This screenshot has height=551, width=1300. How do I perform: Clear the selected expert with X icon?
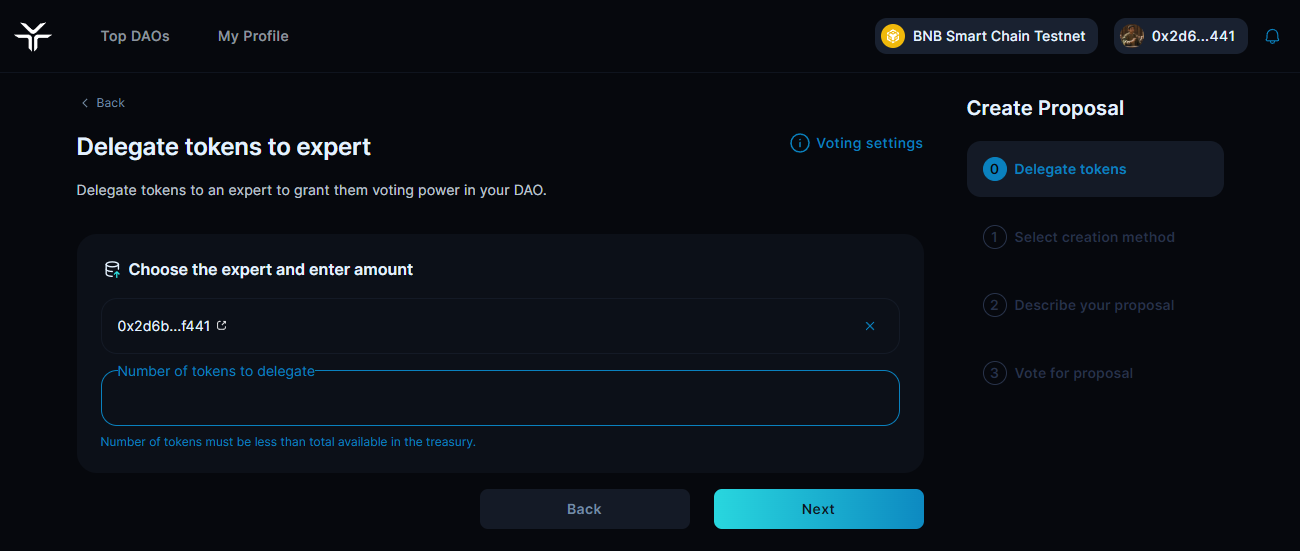pyautogui.click(x=869, y=326)
